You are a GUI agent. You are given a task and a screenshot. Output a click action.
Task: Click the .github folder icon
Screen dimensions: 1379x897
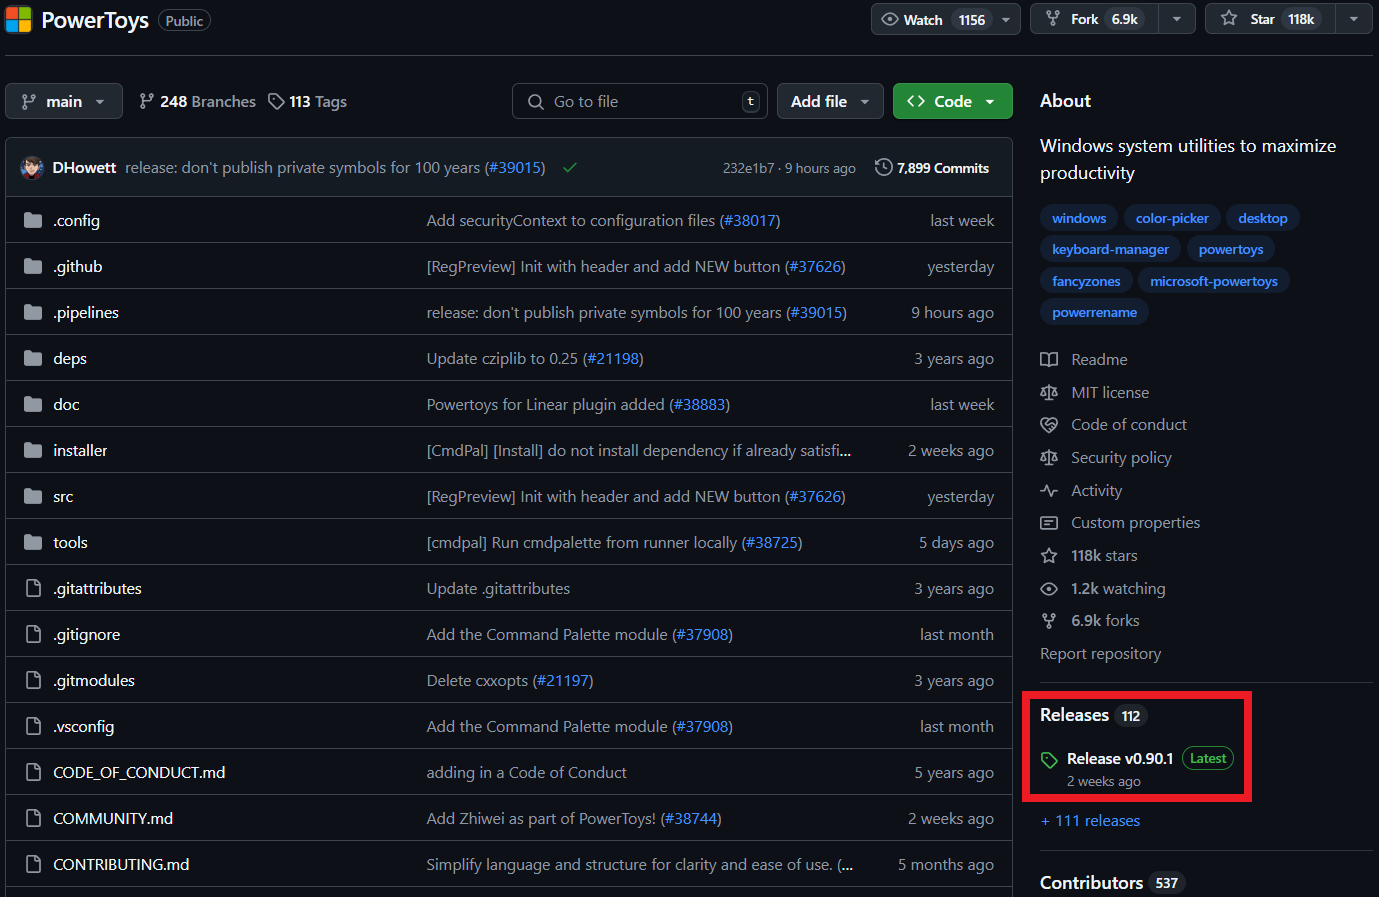[x=33, y=266]
